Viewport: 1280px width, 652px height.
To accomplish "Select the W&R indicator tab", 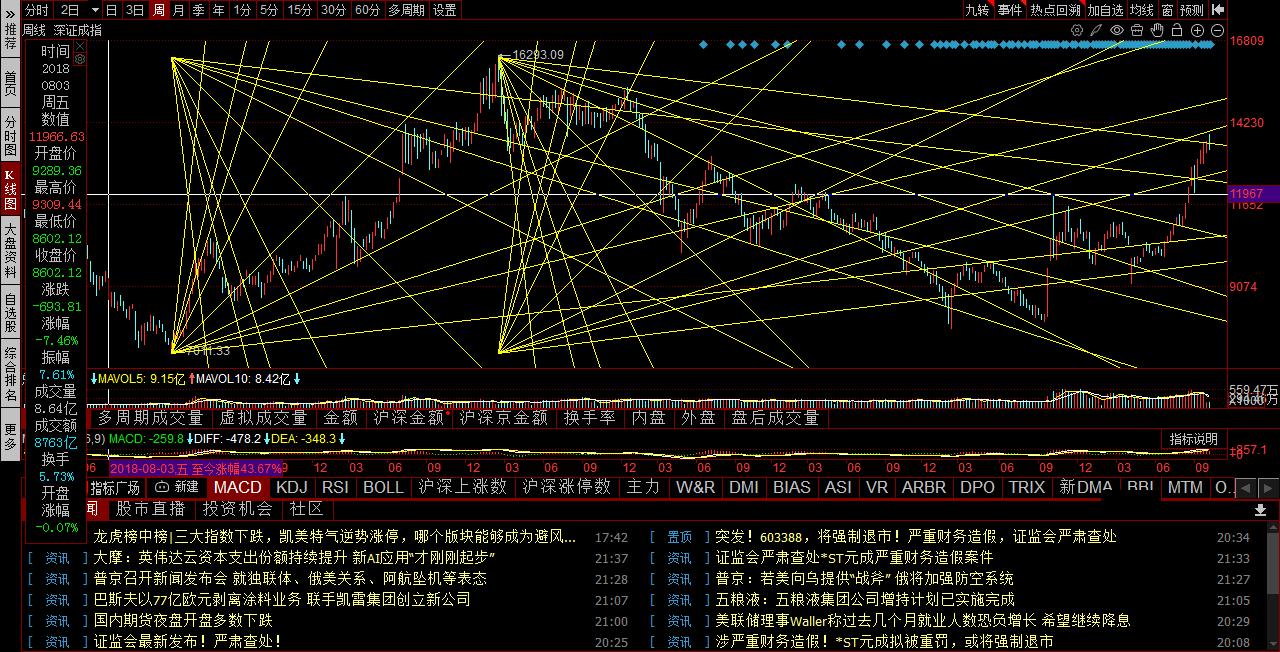I will point(696,487).
